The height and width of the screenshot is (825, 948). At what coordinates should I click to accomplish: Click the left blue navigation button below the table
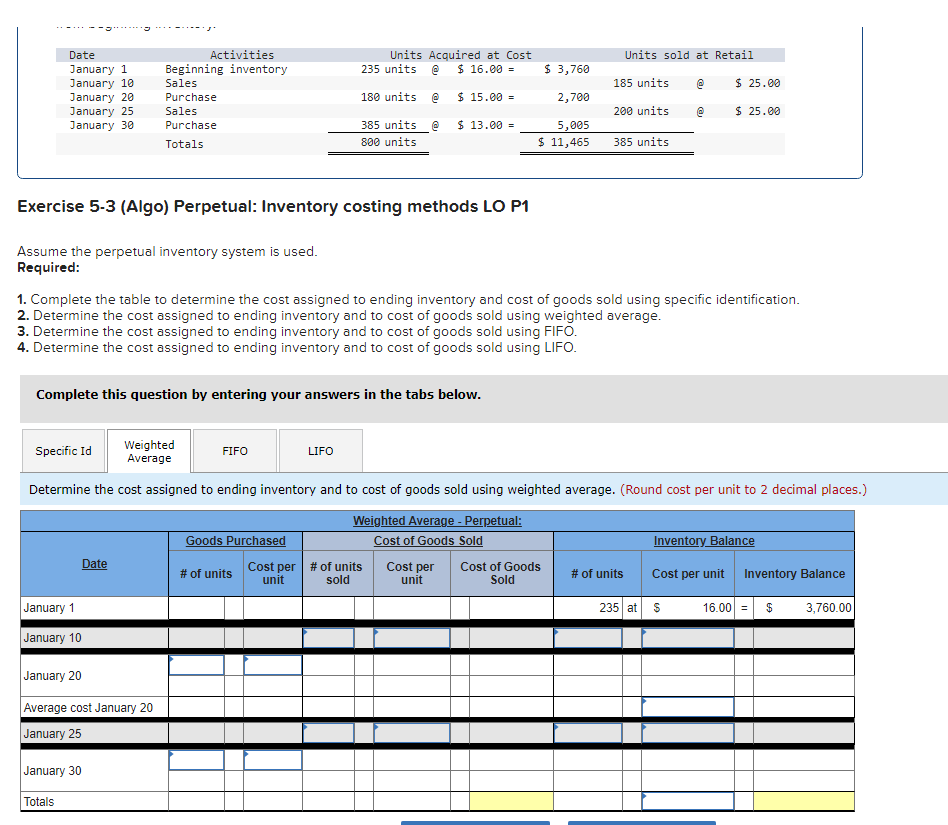point(474,822)
